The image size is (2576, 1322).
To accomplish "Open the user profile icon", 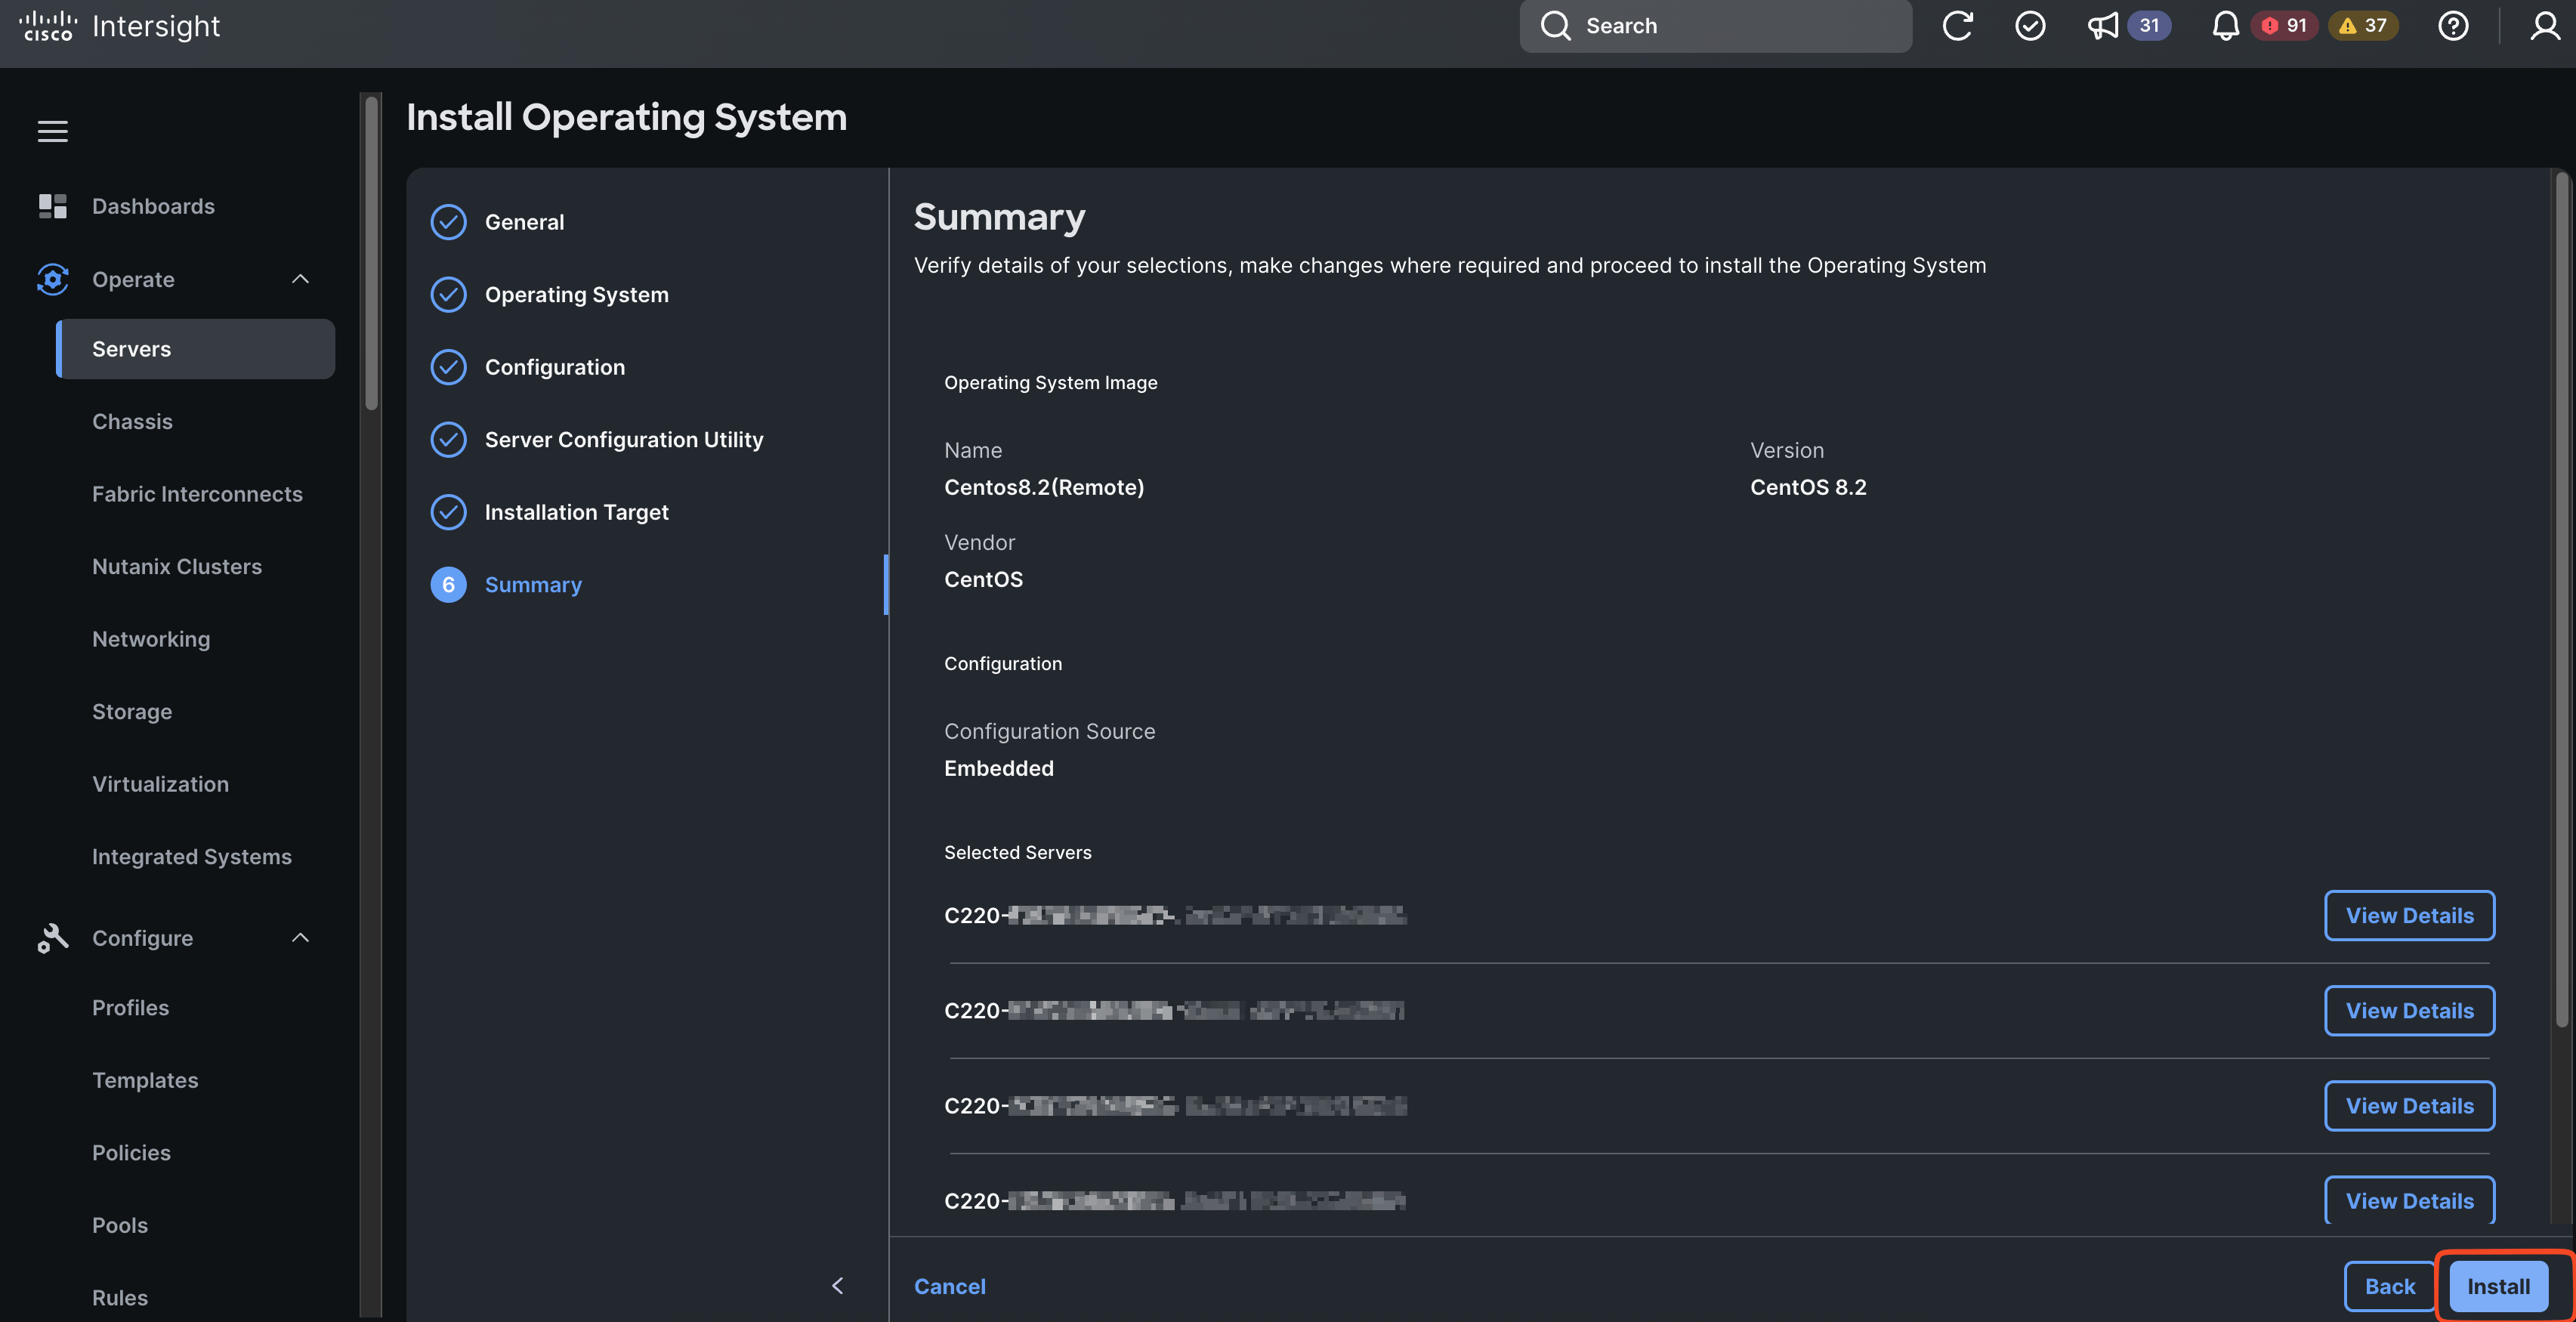I will click(2544, 26).
